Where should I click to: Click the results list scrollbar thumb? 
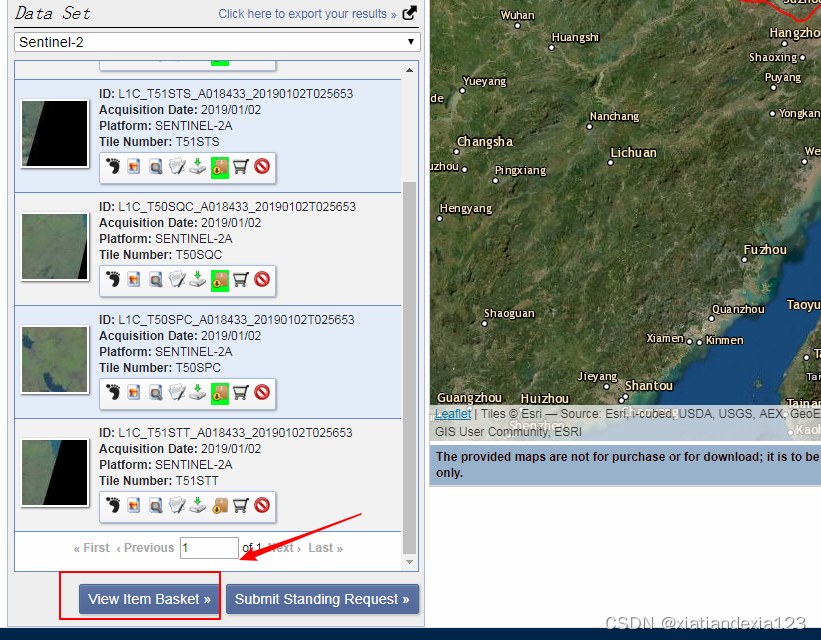(409, 367)
